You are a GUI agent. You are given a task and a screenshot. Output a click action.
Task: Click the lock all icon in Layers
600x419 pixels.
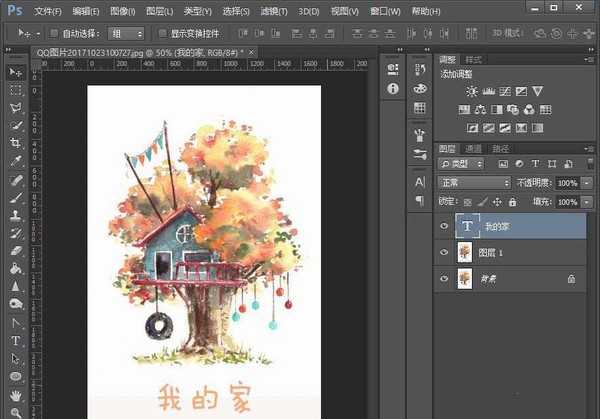pos(511,202)
